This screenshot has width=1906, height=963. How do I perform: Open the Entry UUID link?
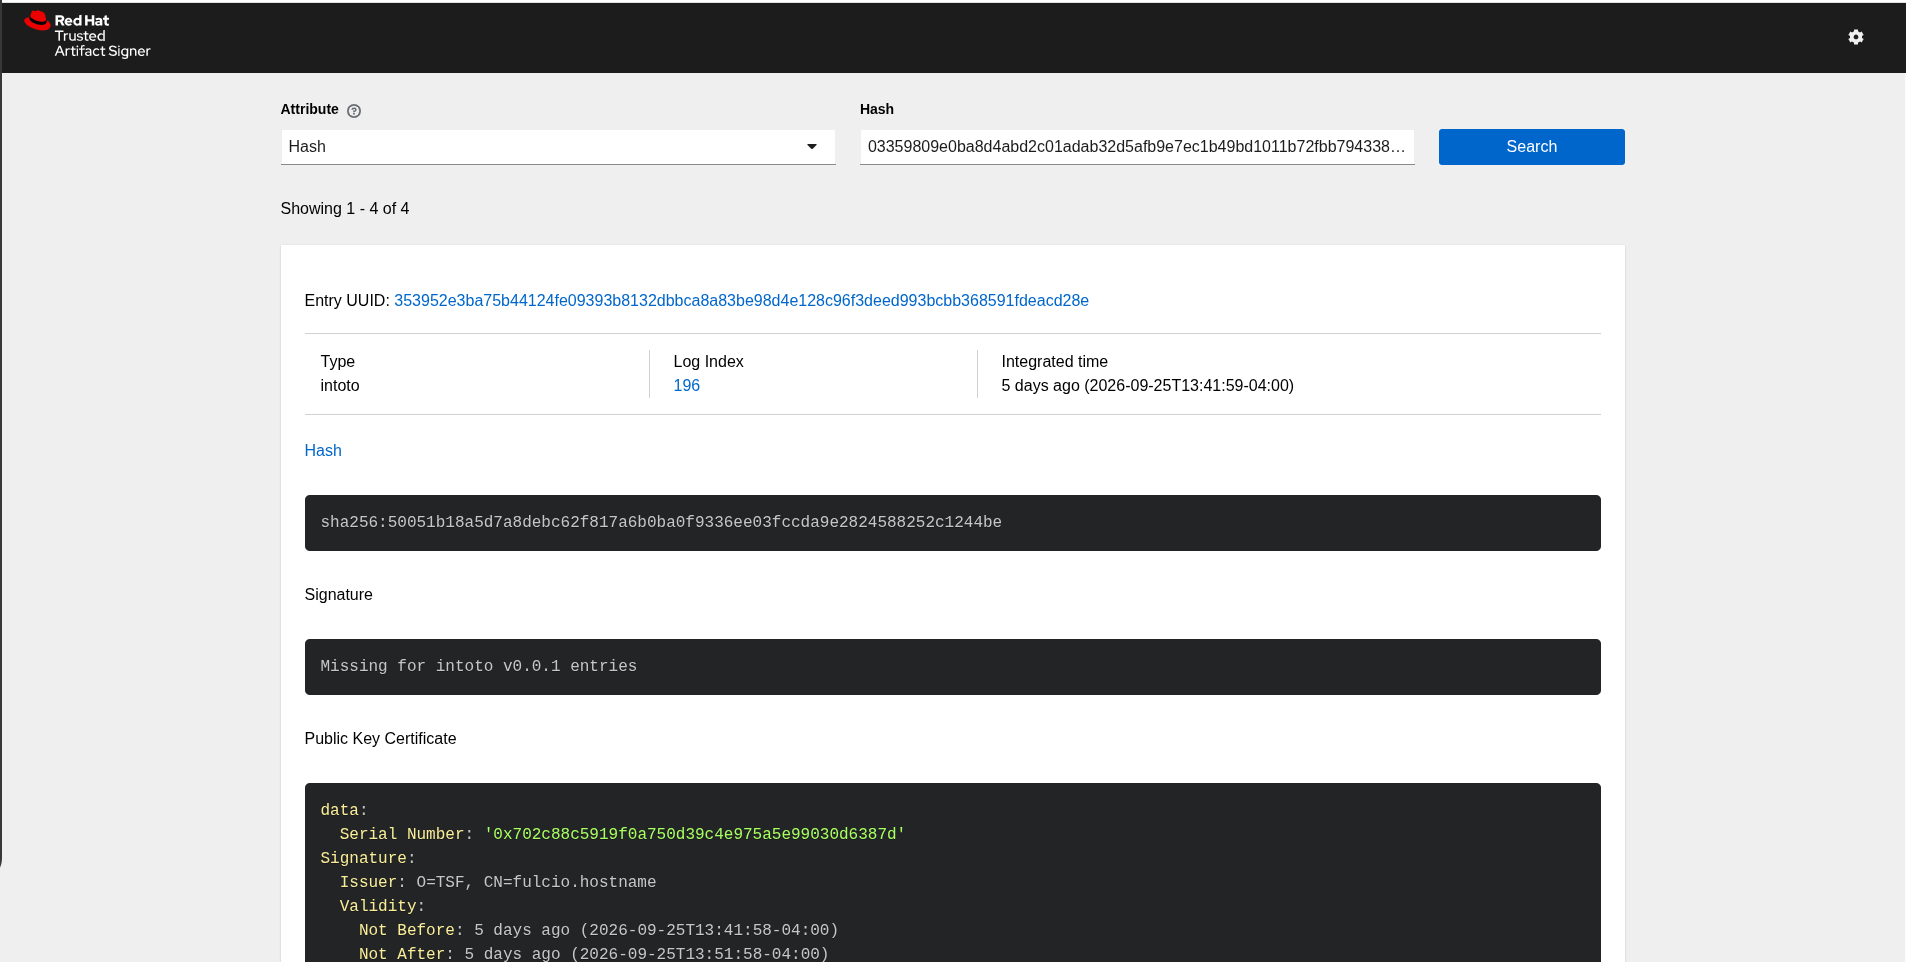click(x=741, y=301)
